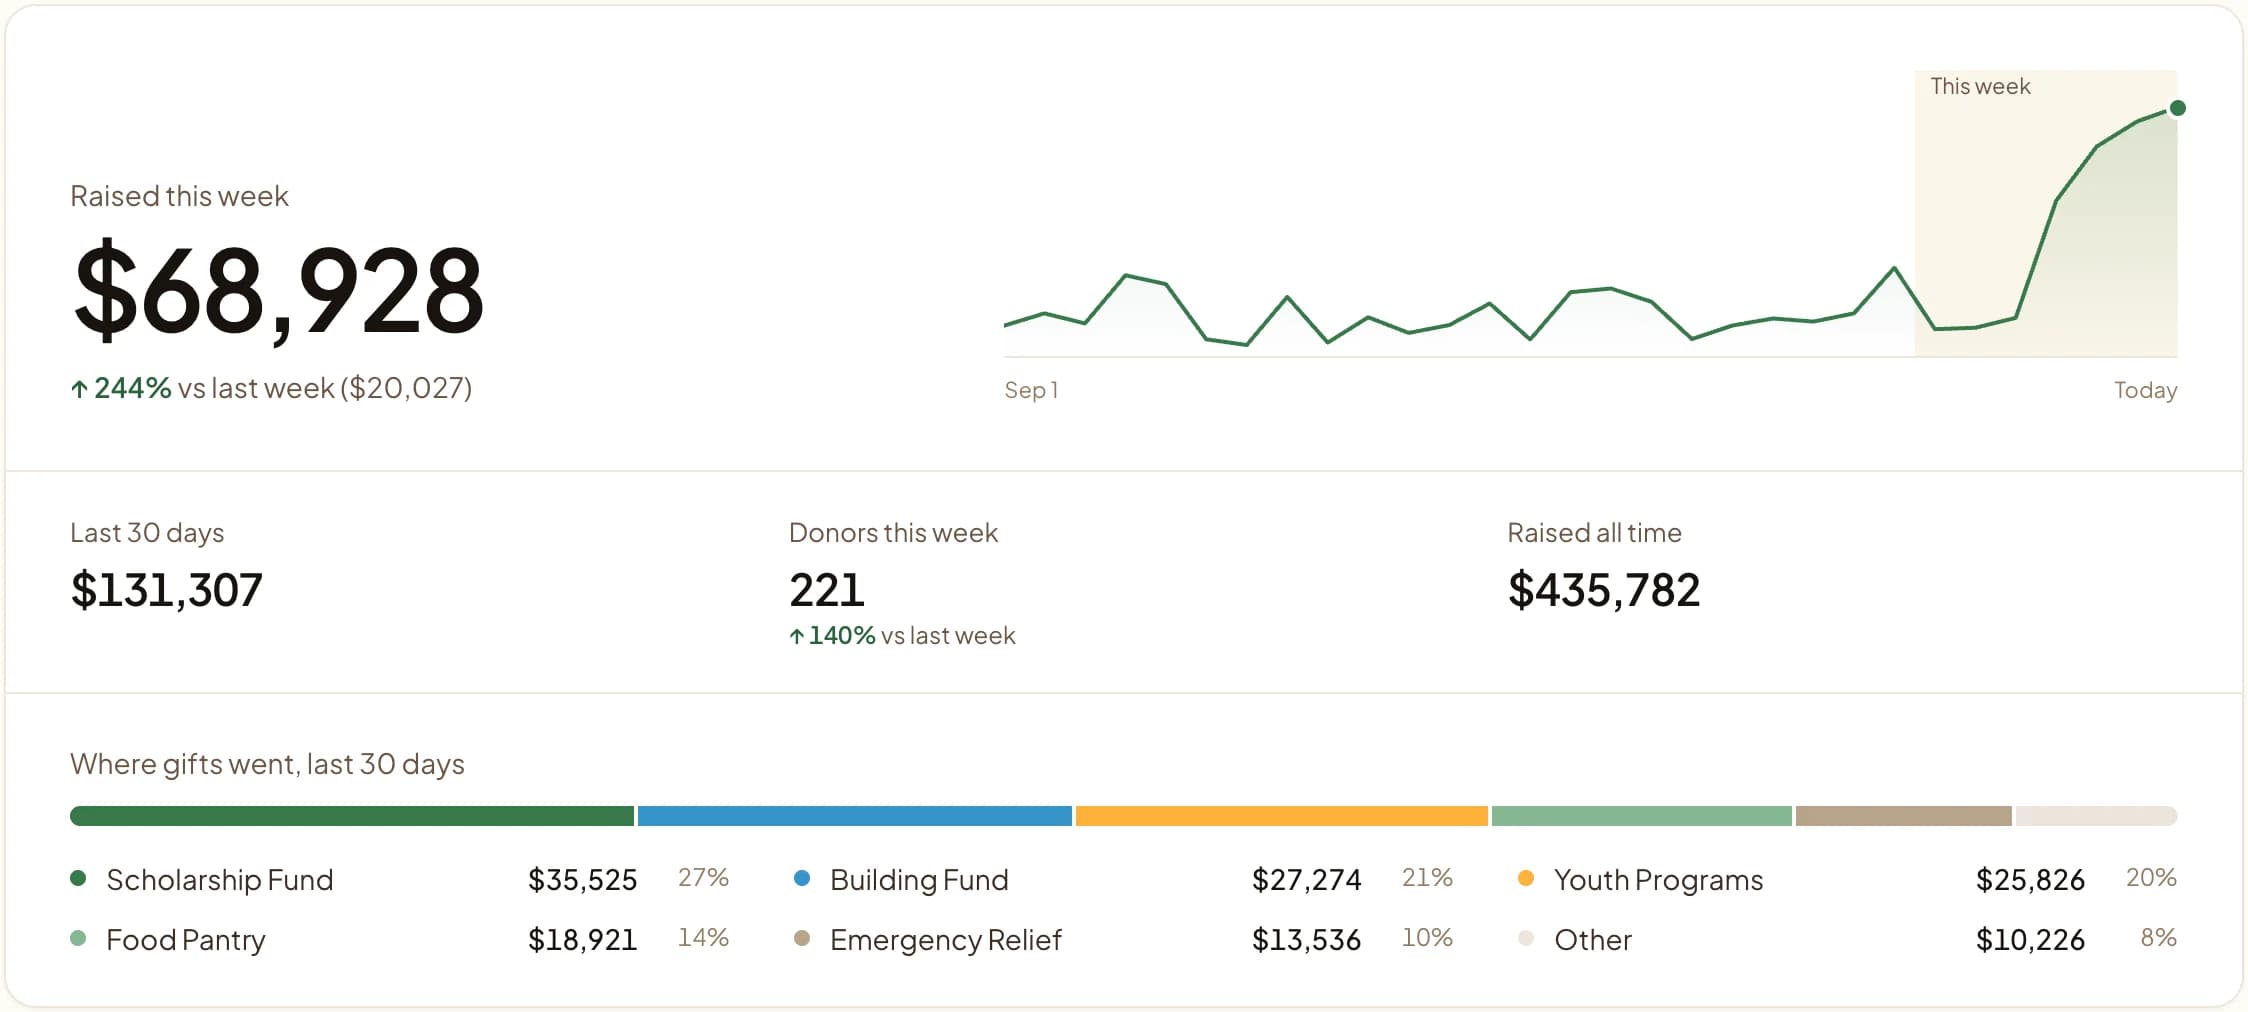Image resolution: width=2248 pixels, height=1012 pixels.
Task: Click the 10% Emergency Relief share
Action: [1427, 938]
